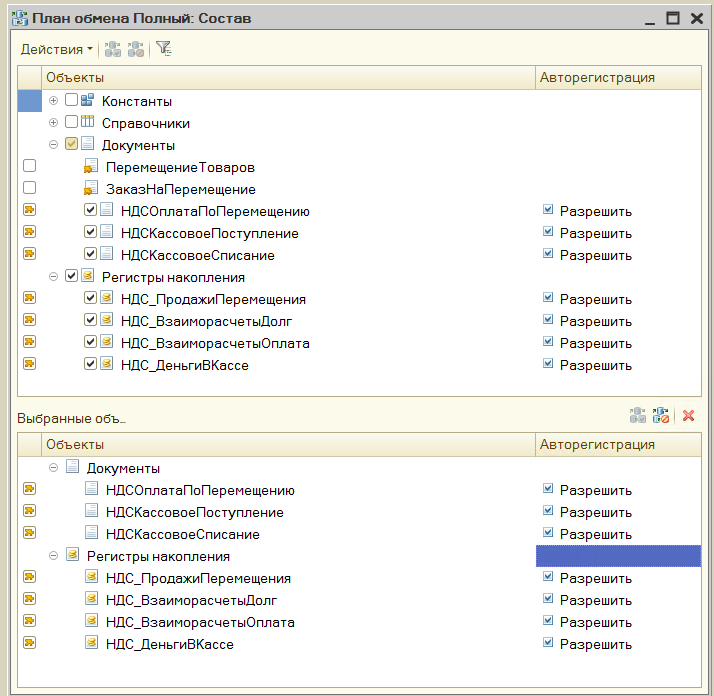Select ПеремещениеТоваров row text

pyautogui.click(x=180, y=167)
